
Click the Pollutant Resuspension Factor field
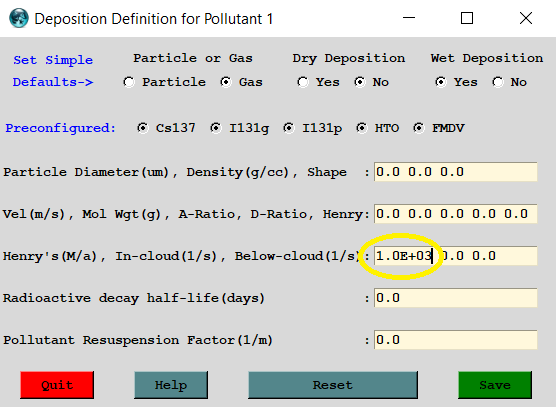(456, 340)
